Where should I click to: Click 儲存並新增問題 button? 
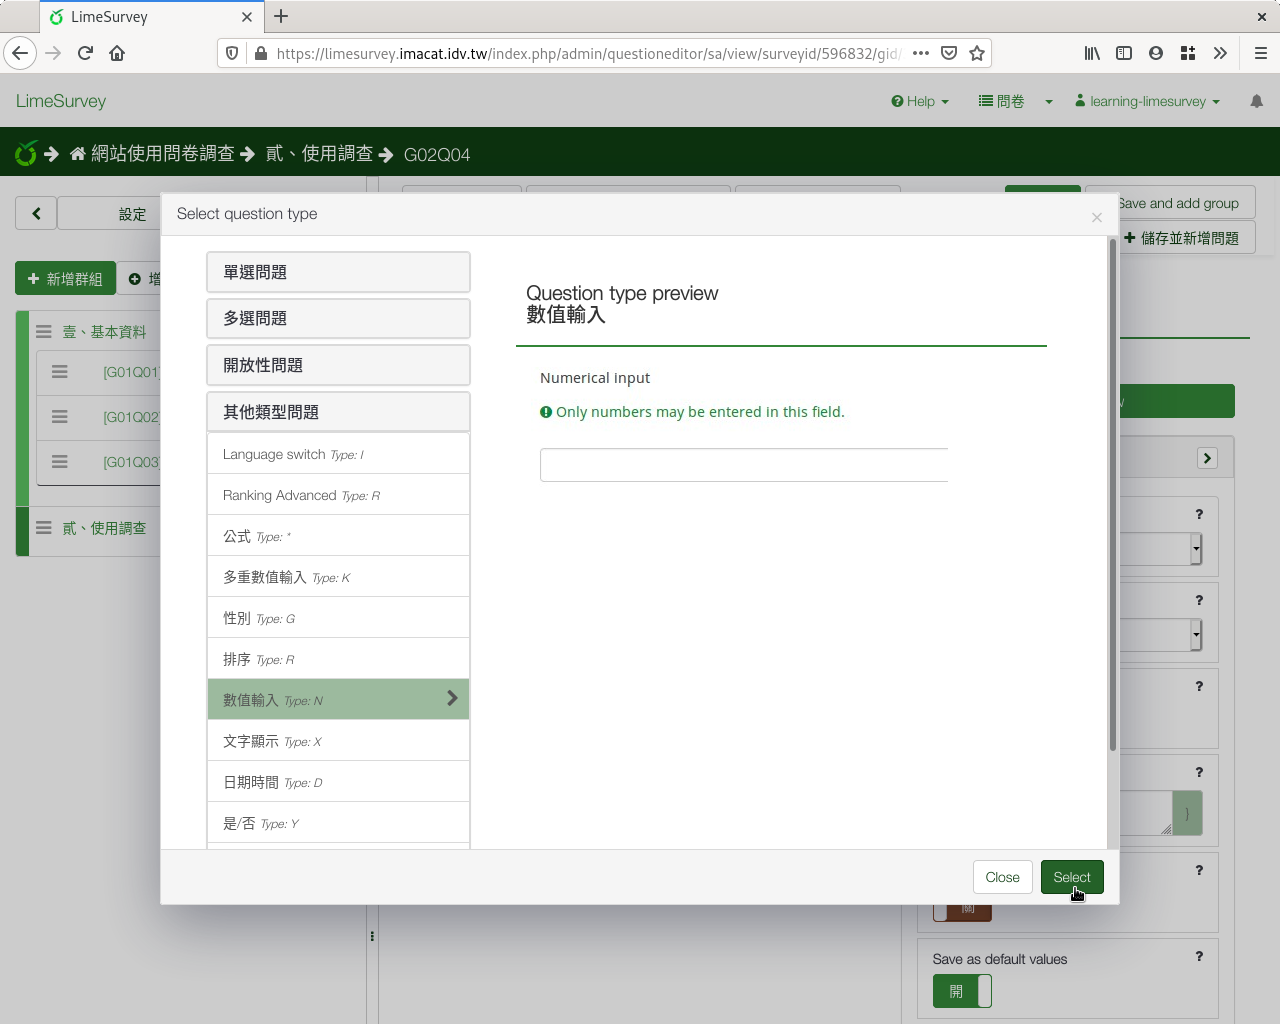1181,238
